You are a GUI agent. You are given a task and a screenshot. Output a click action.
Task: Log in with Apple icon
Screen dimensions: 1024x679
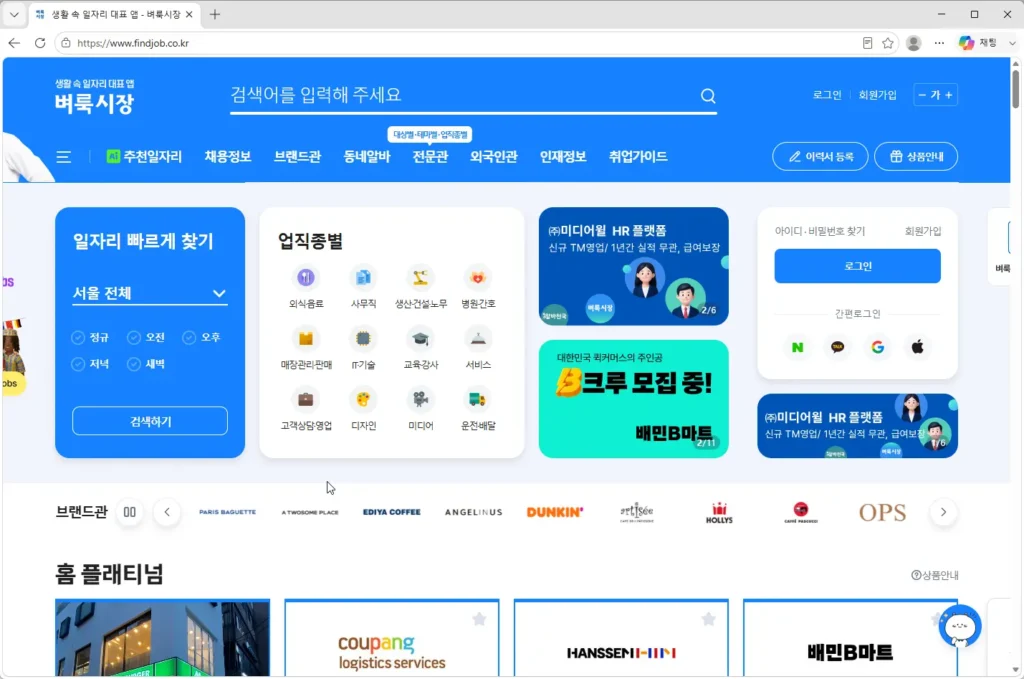coord(918,347)
